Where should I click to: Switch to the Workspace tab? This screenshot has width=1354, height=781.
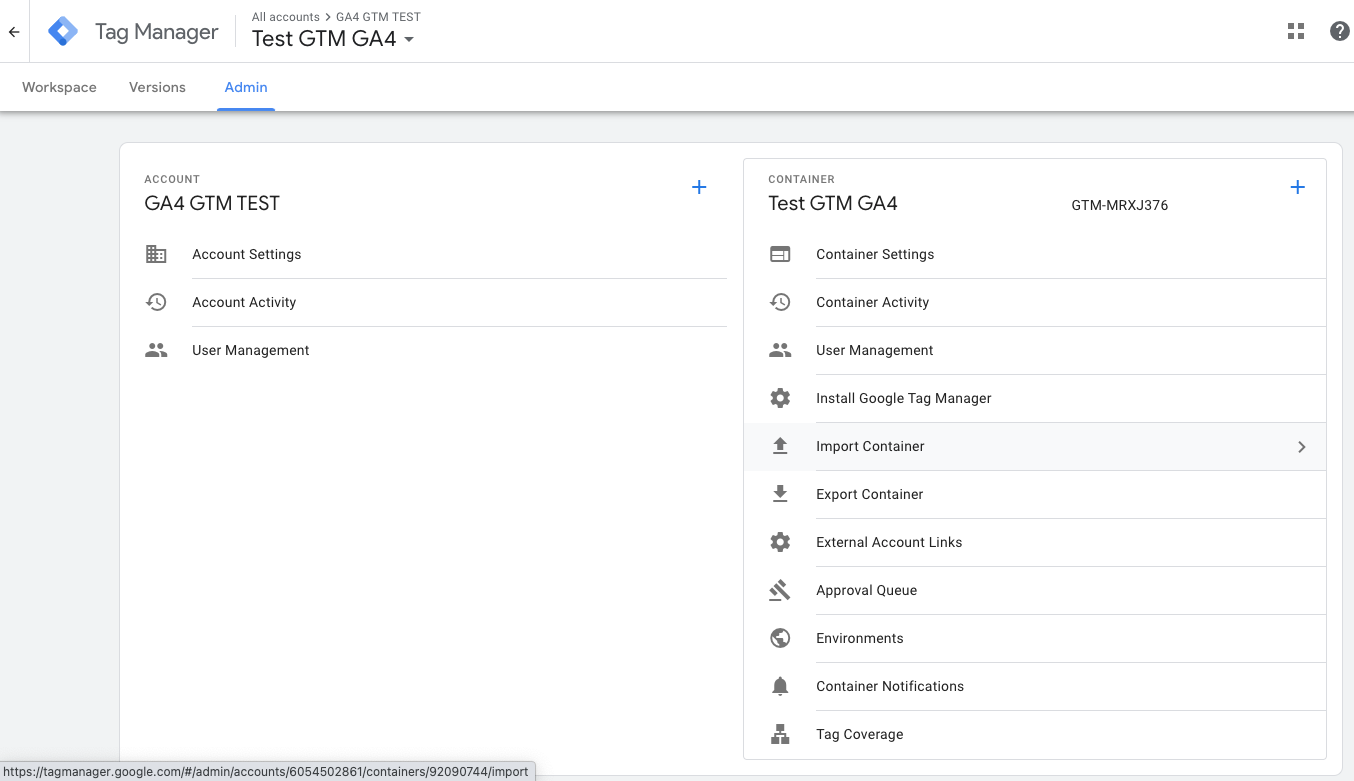point(59,87)
